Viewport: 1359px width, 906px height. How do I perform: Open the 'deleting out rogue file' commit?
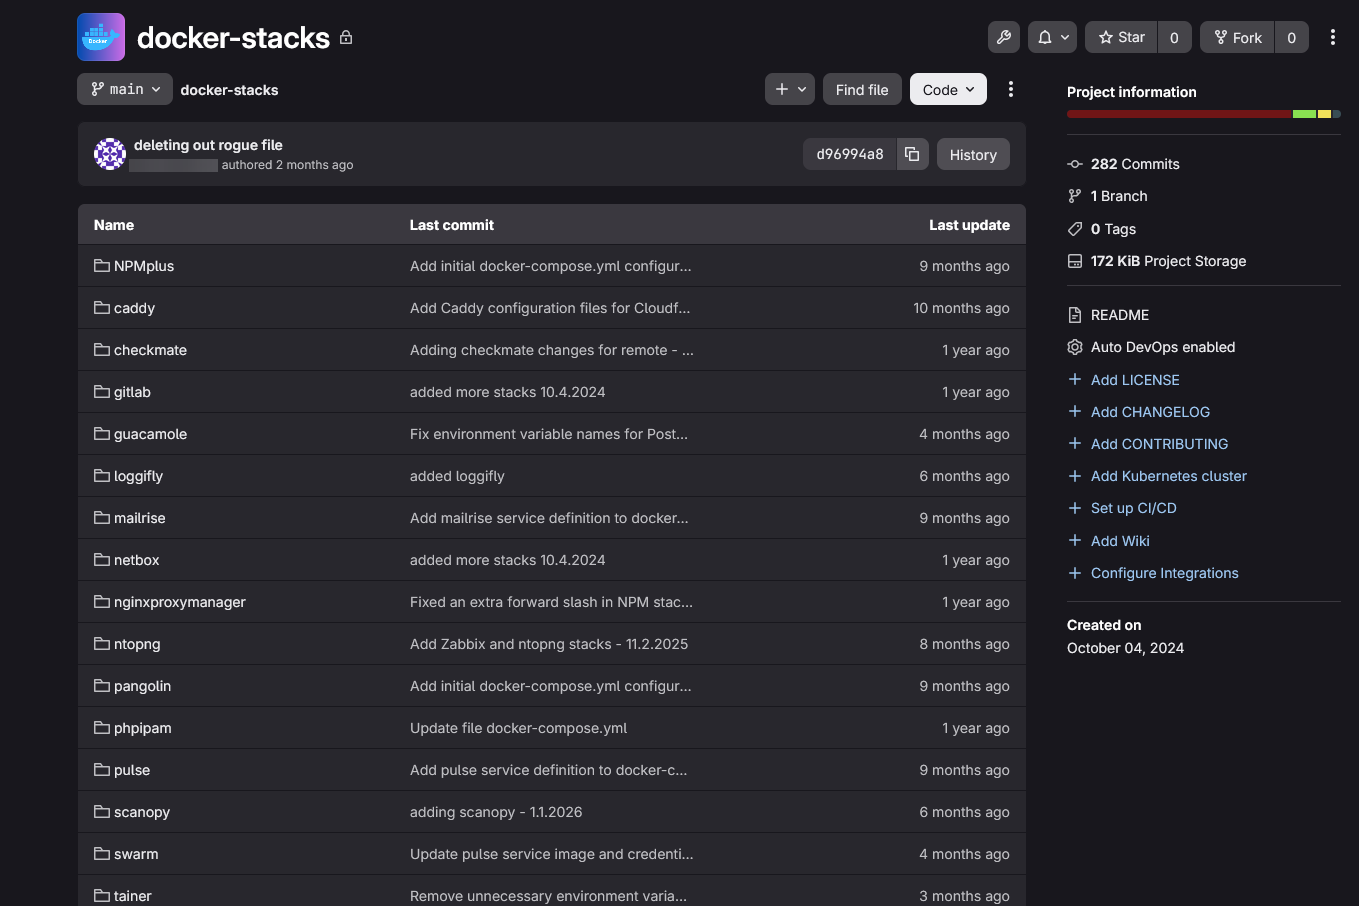pos(208,145)
